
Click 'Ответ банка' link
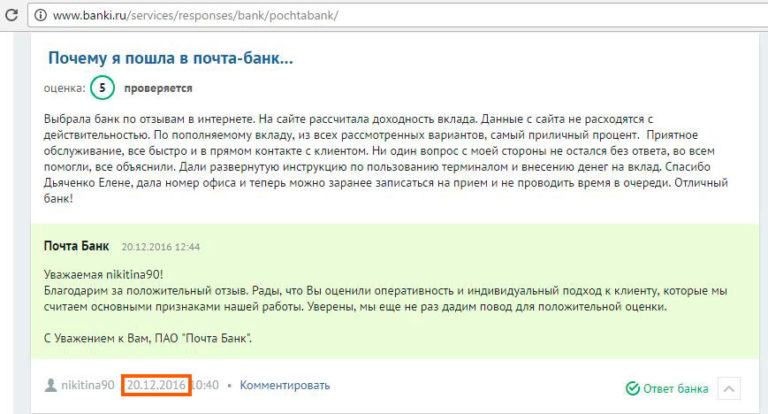tap(675, 389)
